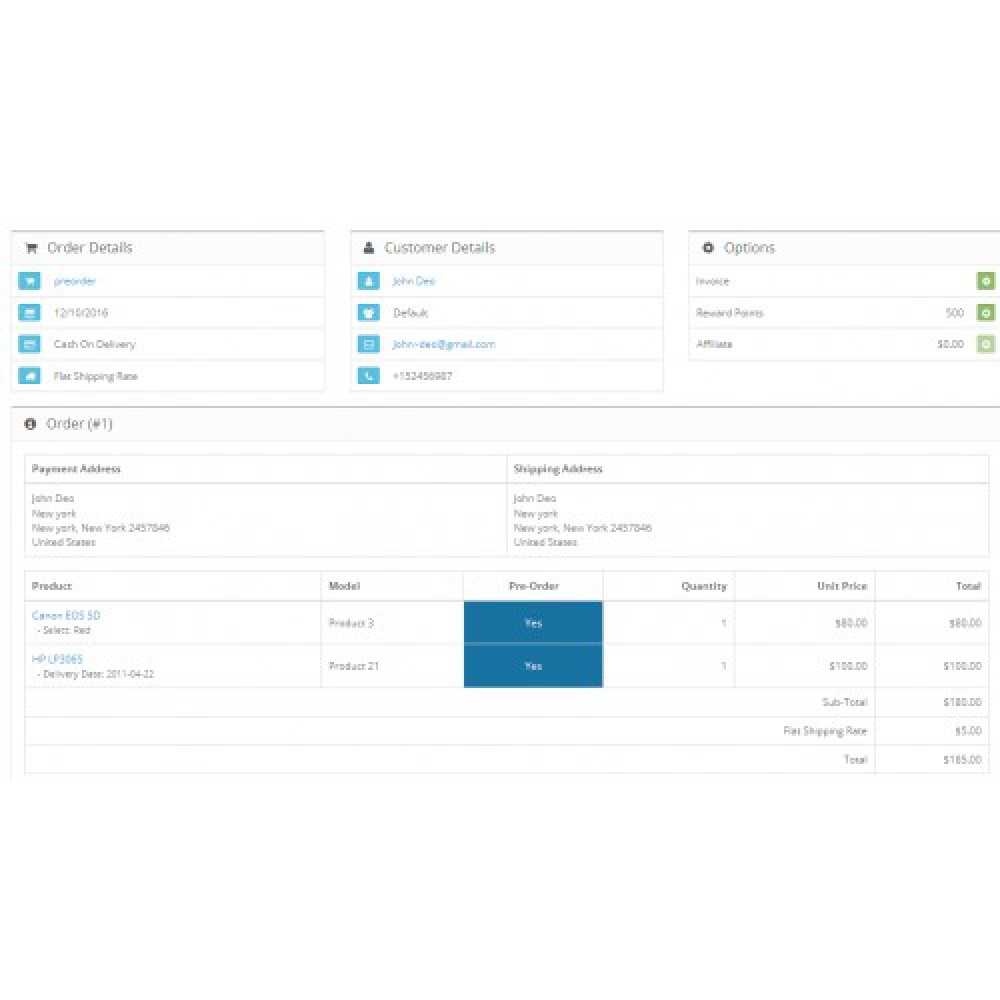Screen dimensions: 1000x1000
Task: Open the HP LP3065 product link
Action: (57, 659)
